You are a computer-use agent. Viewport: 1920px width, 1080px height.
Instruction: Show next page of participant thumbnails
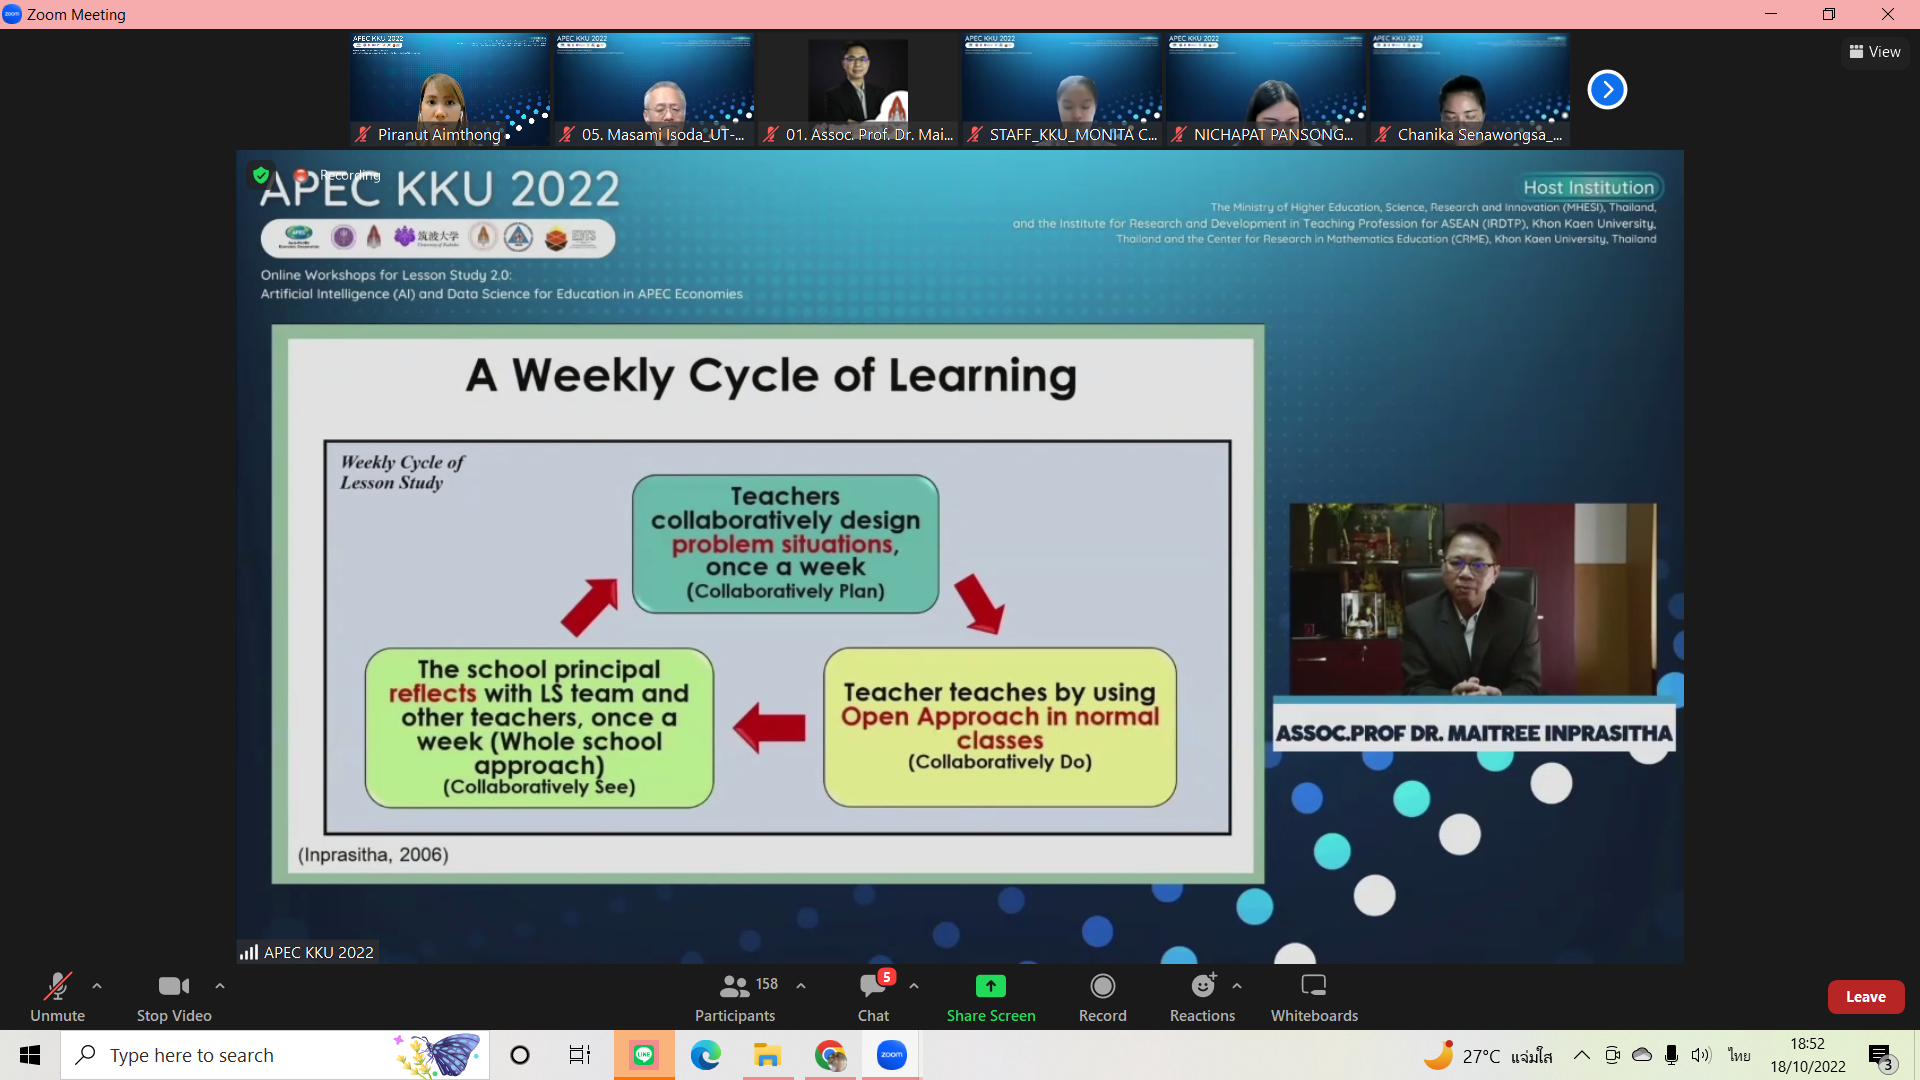coord(1607,90)
